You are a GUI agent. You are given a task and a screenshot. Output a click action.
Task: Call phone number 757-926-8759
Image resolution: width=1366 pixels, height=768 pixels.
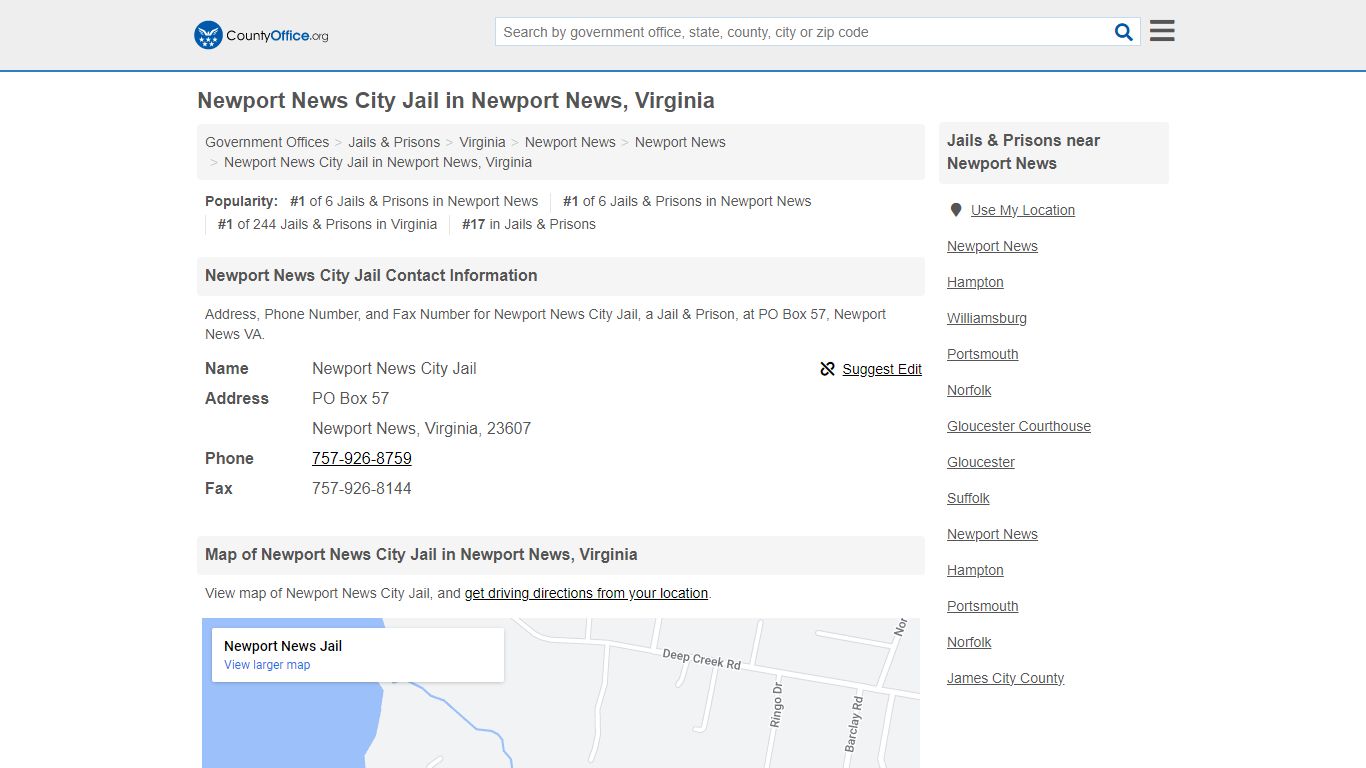point(362,458)
